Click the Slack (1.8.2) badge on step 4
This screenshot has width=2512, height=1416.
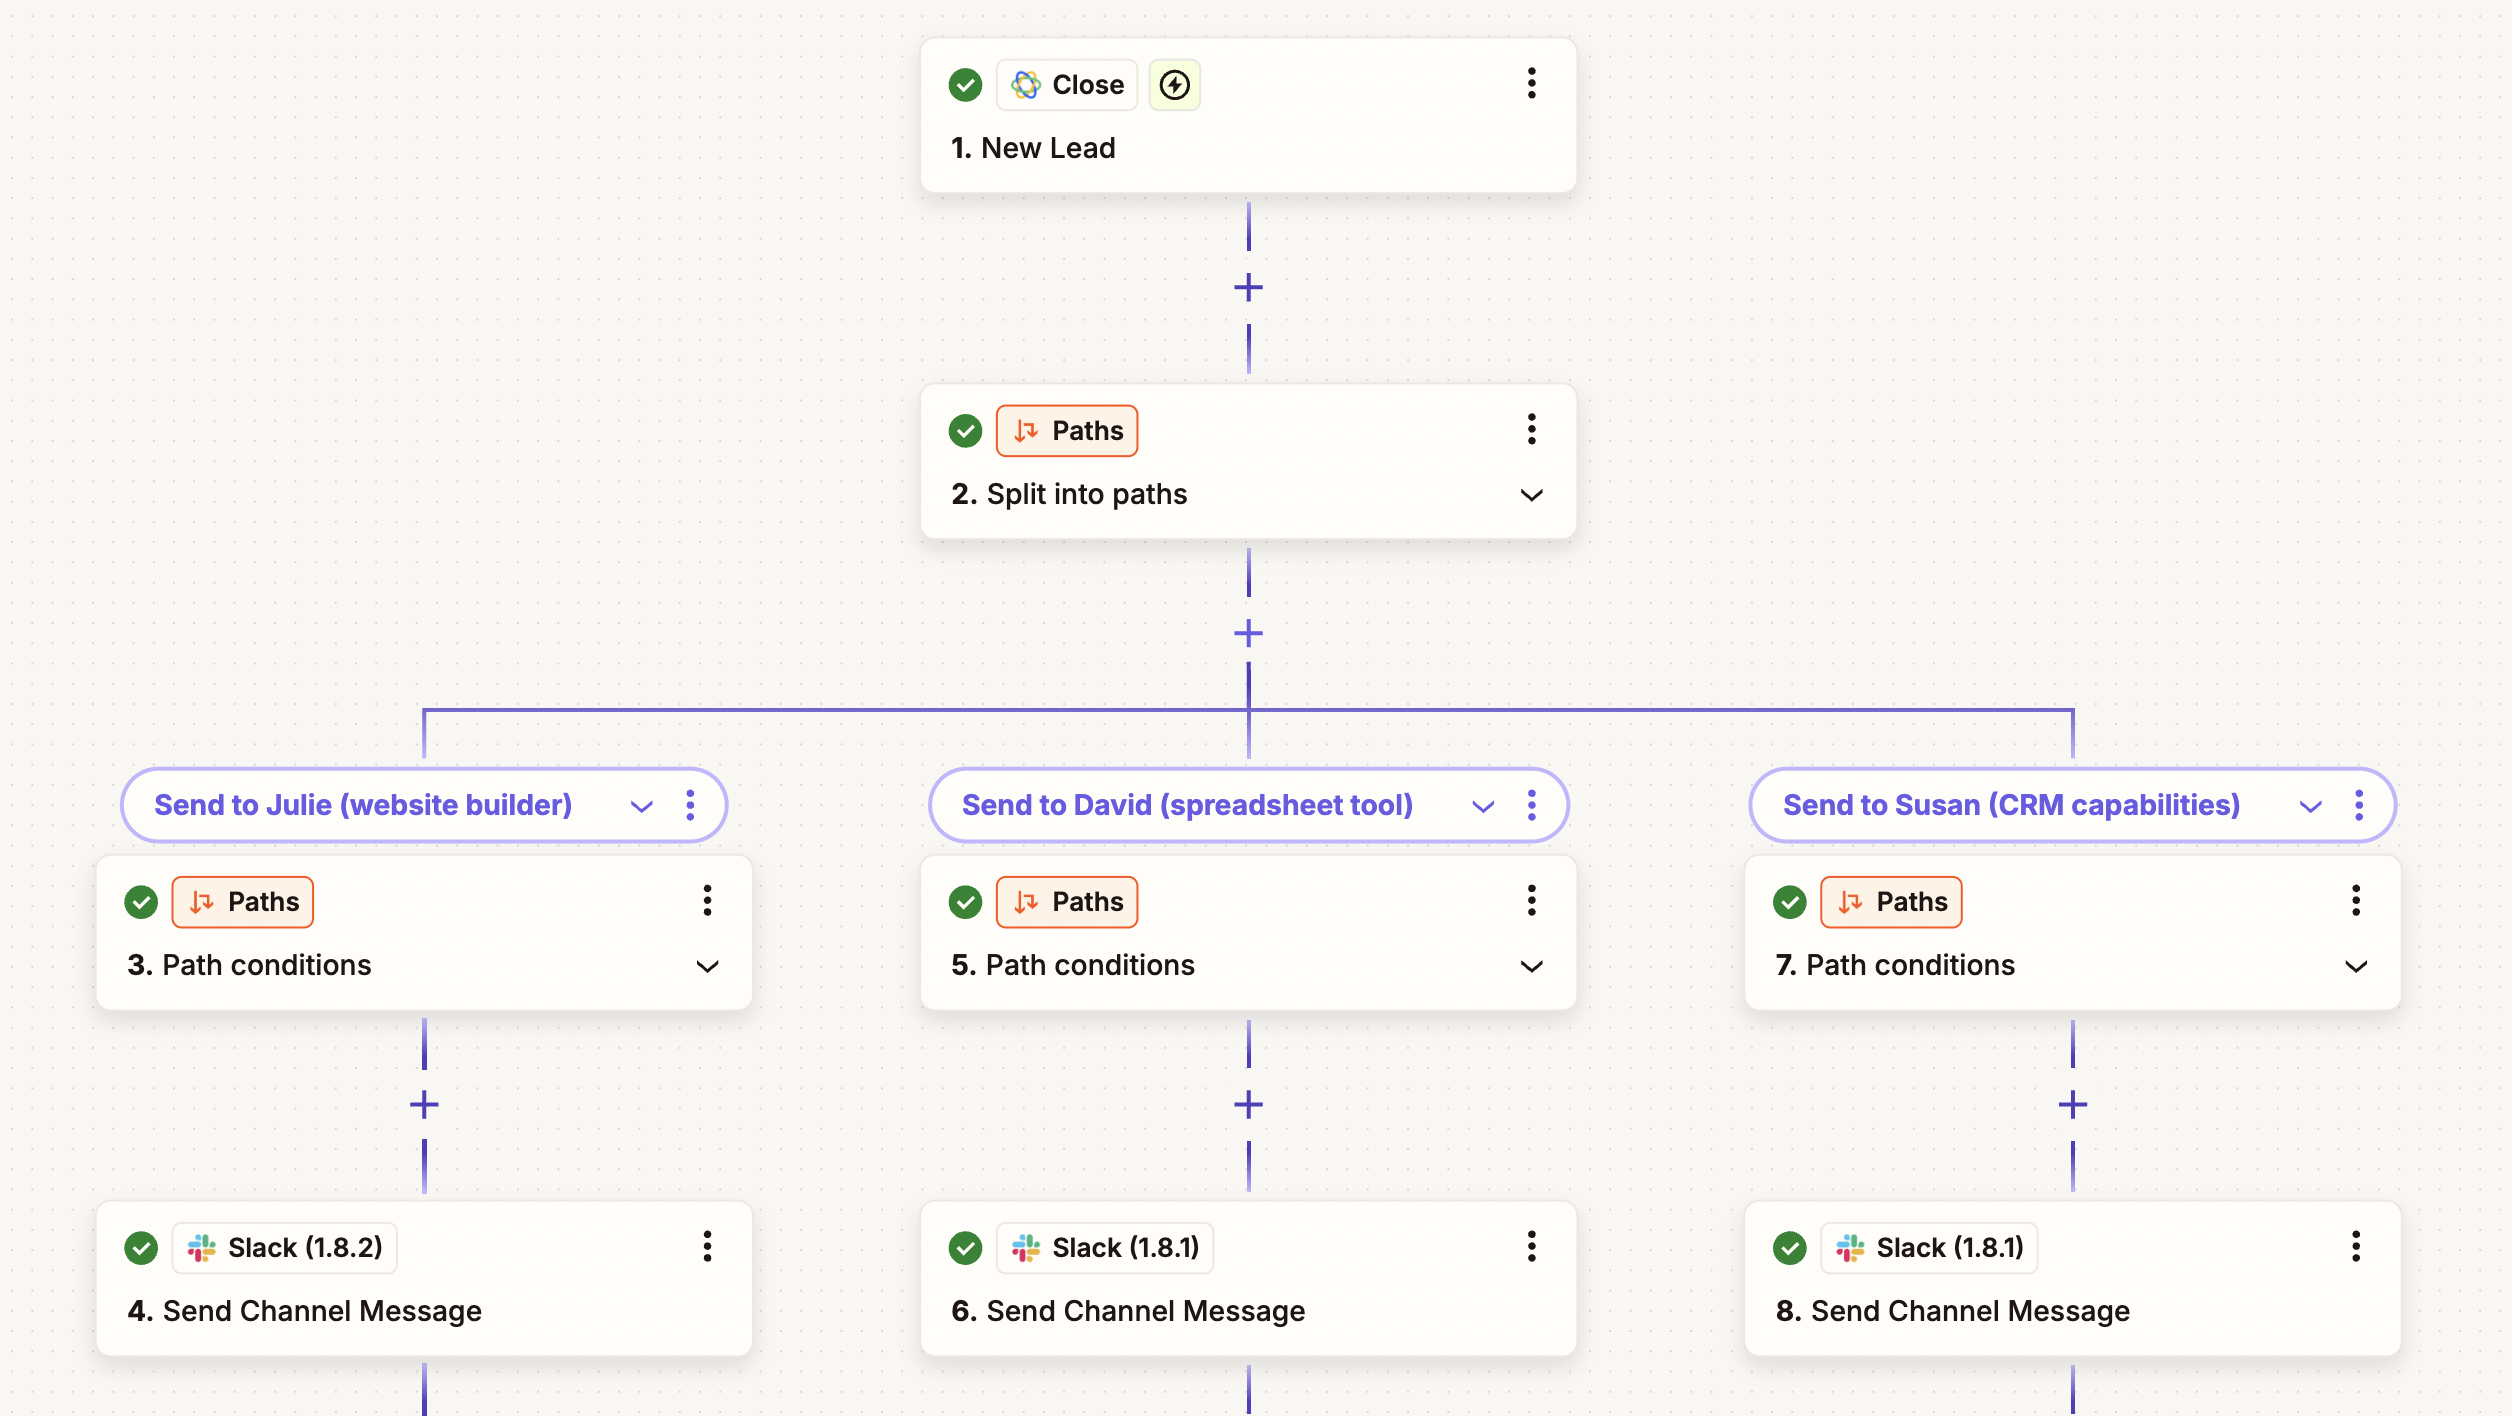click(285, 1248)
